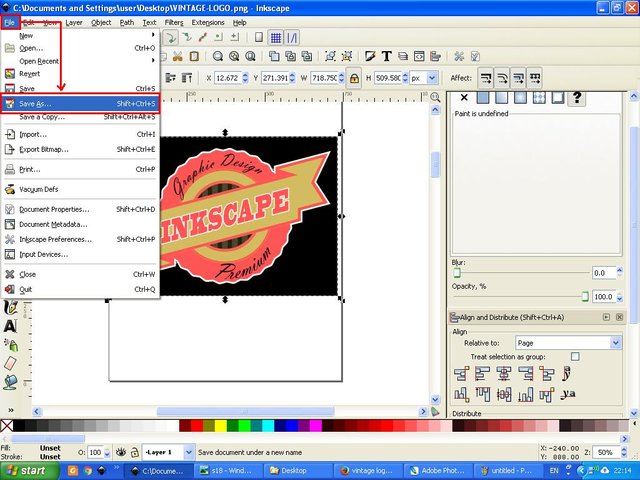The image size is (640, 480).
Task: Click the yellow color swatch
Action: pos(221,426)
